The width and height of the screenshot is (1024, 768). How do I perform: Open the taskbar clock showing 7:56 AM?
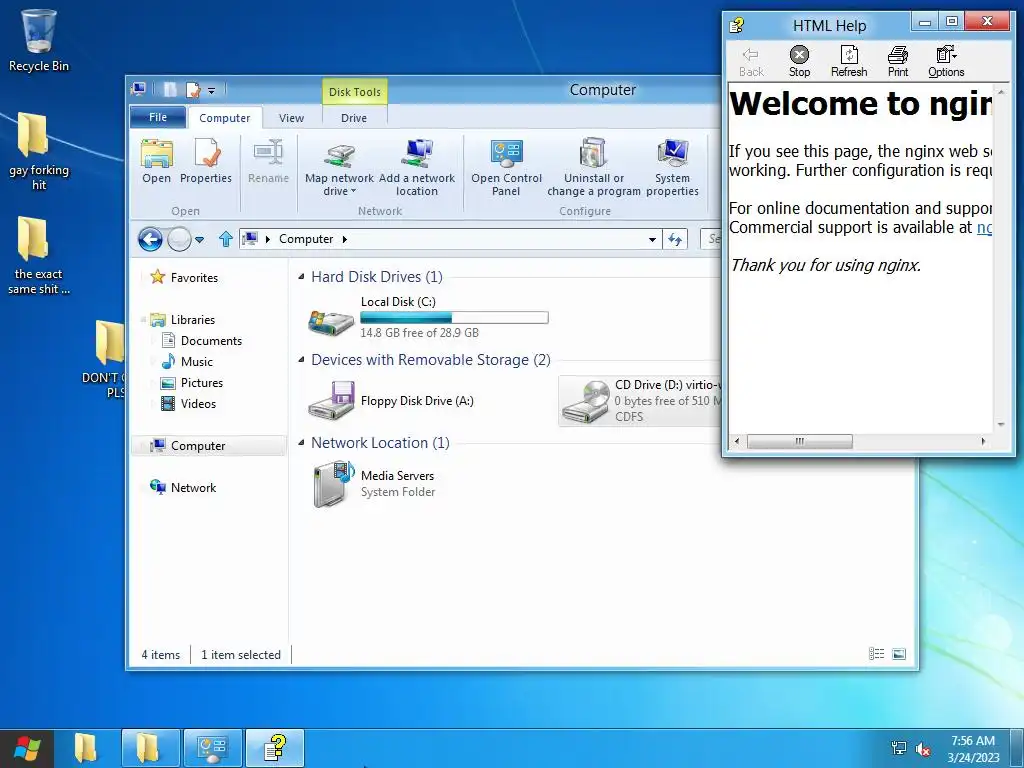click(973, 749)
